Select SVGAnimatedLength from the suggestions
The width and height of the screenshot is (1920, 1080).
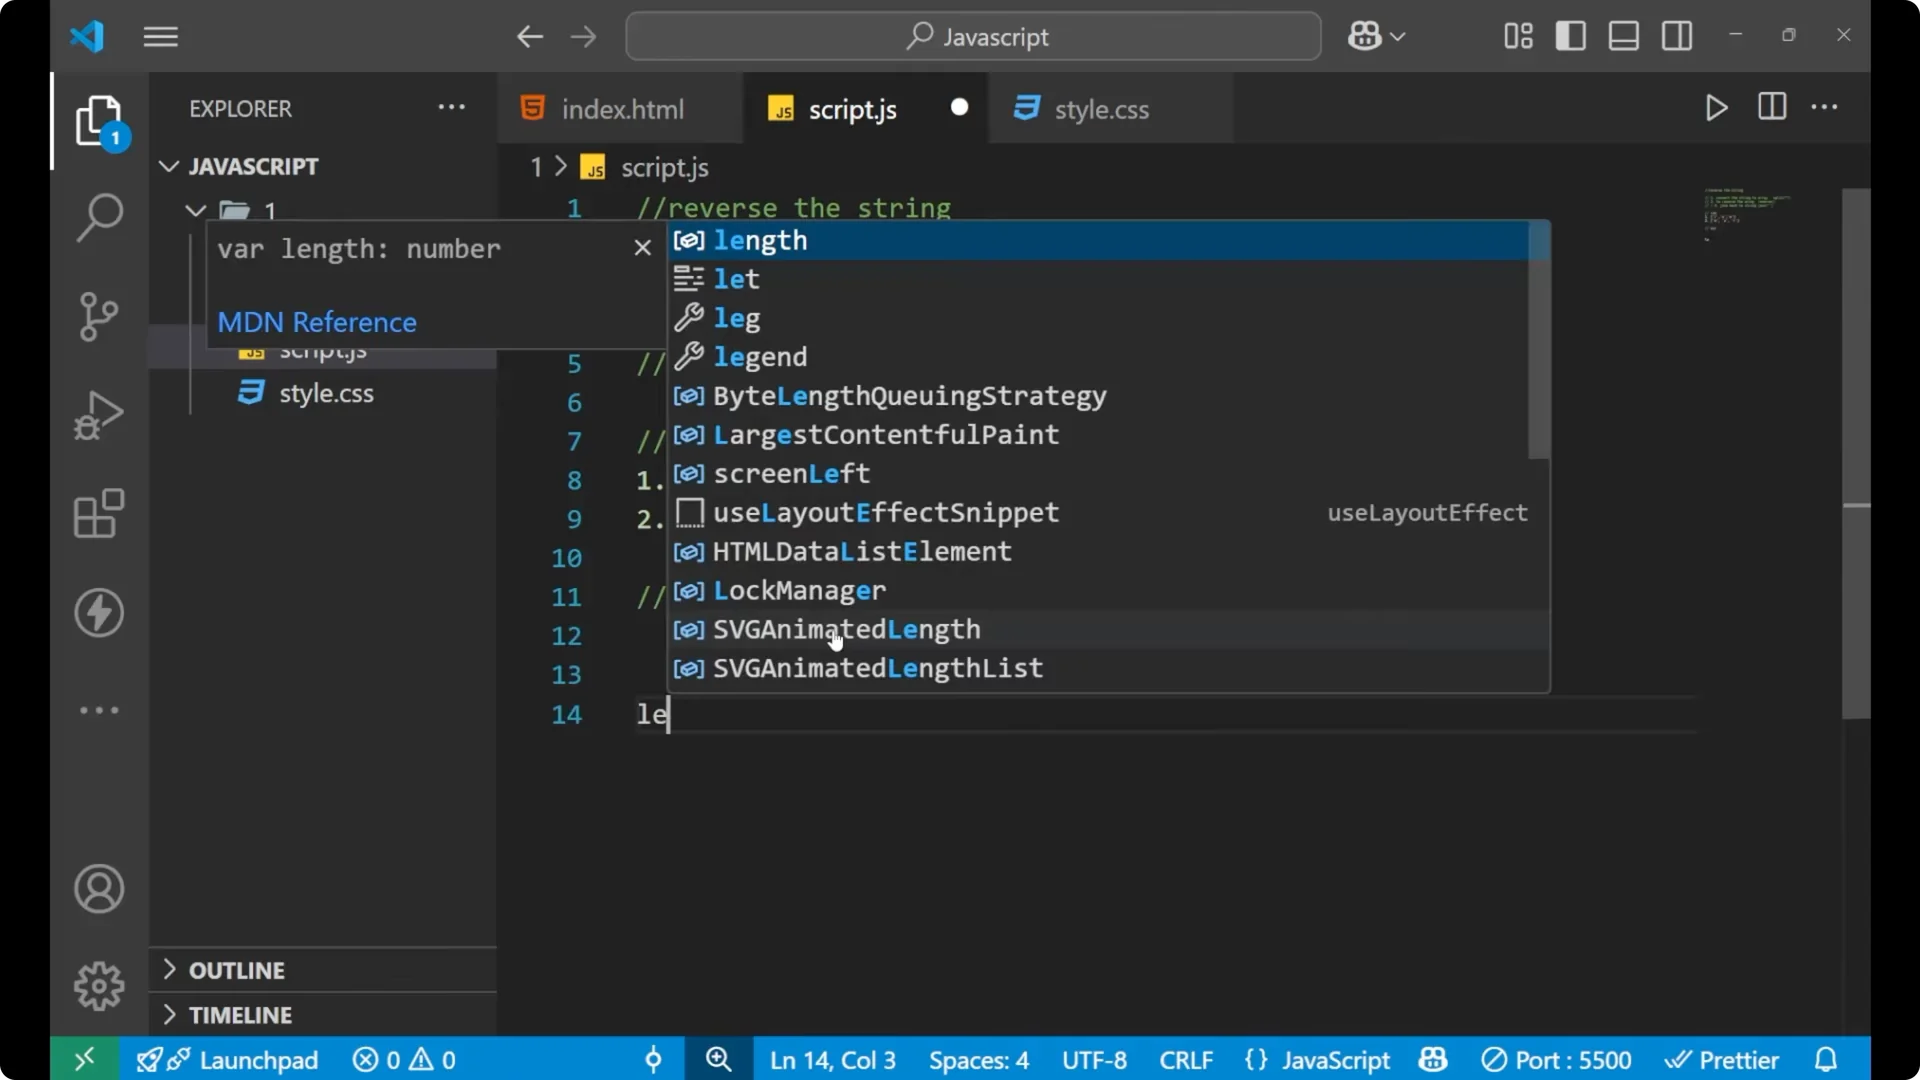pyautogui.click(x=847, y=630)
